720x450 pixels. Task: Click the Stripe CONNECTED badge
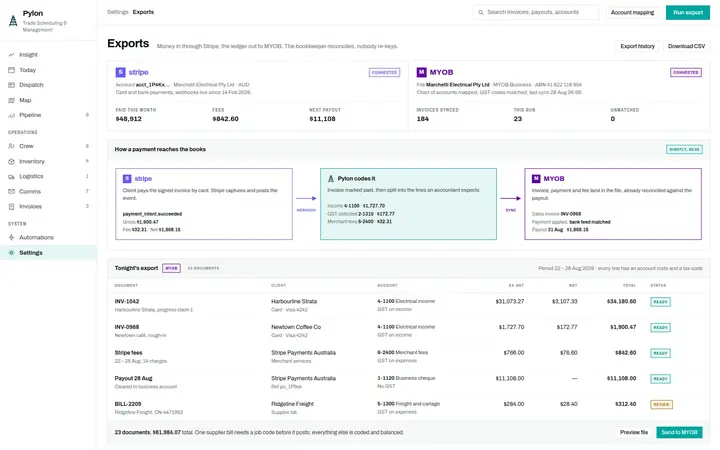(384, 73)
